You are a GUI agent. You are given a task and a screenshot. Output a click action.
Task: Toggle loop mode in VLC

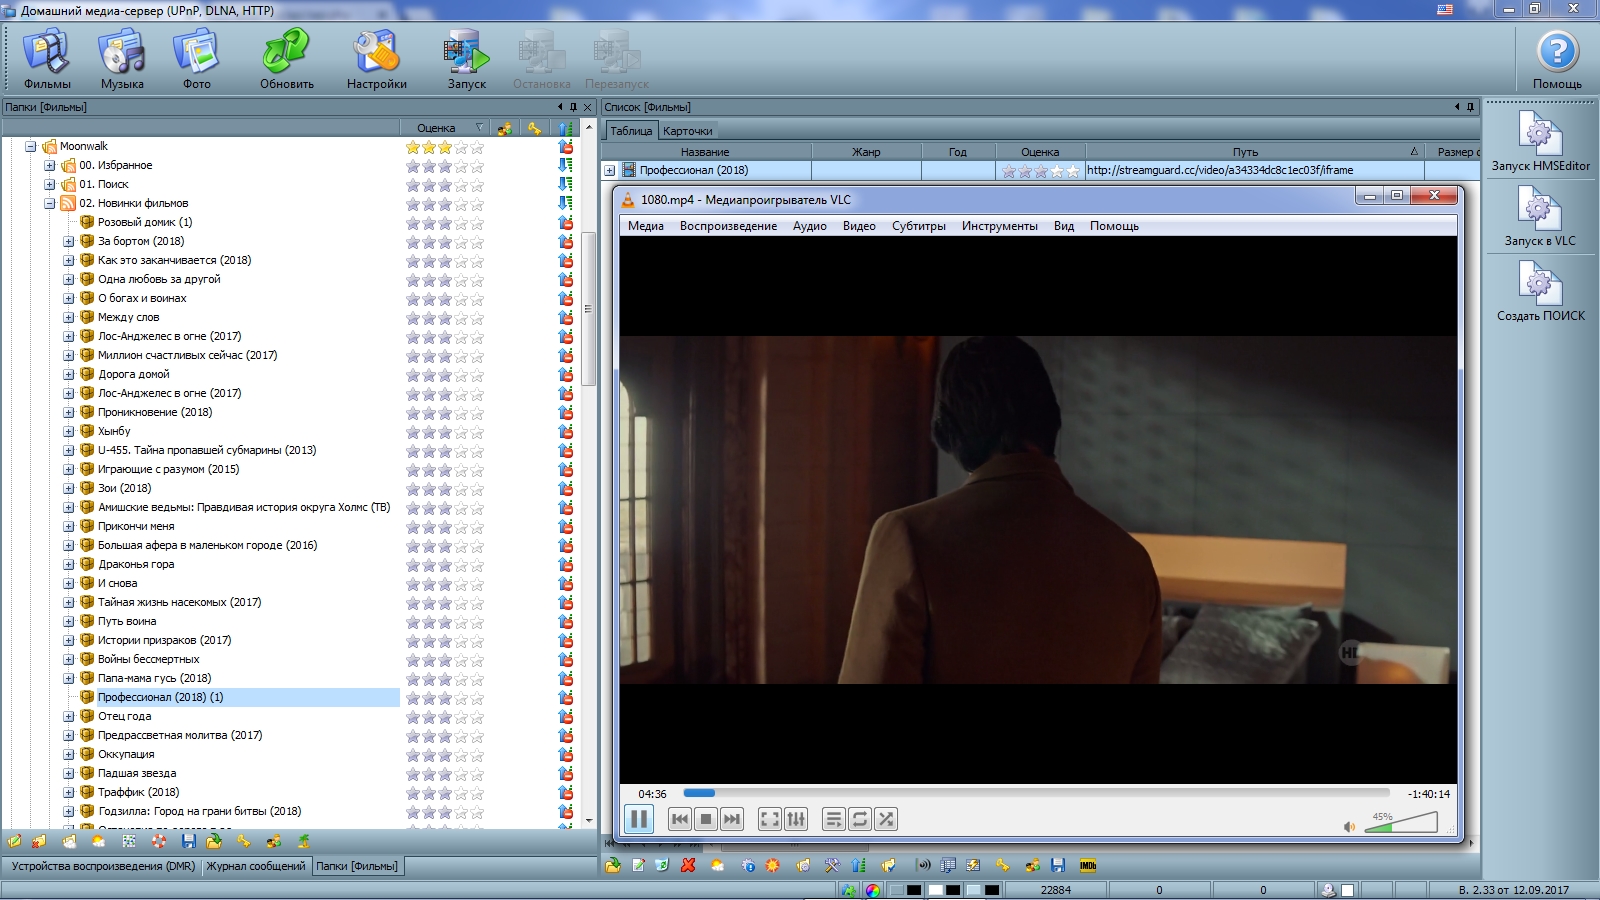coord(860,819)
